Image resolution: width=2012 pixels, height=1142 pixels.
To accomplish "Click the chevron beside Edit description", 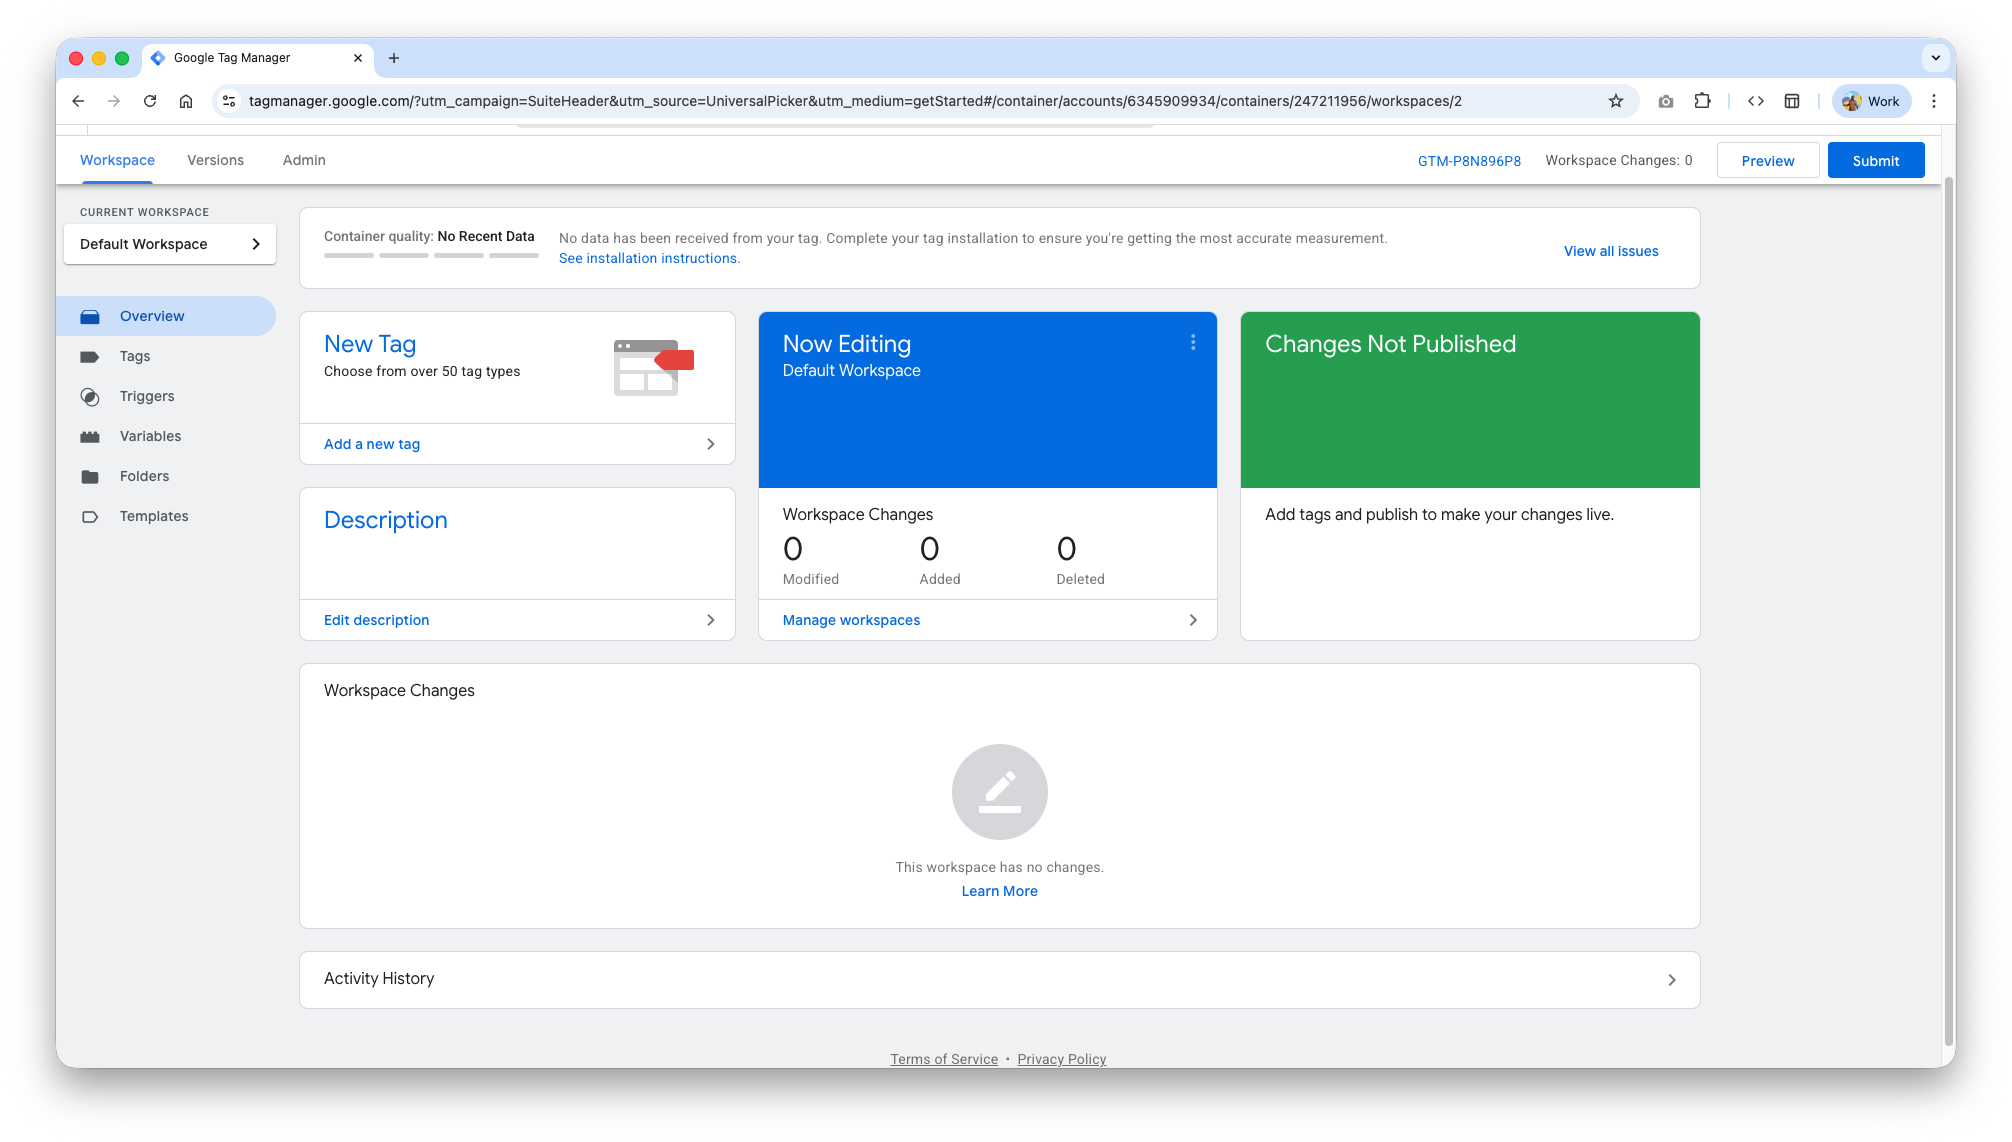I will click(711, 620).
